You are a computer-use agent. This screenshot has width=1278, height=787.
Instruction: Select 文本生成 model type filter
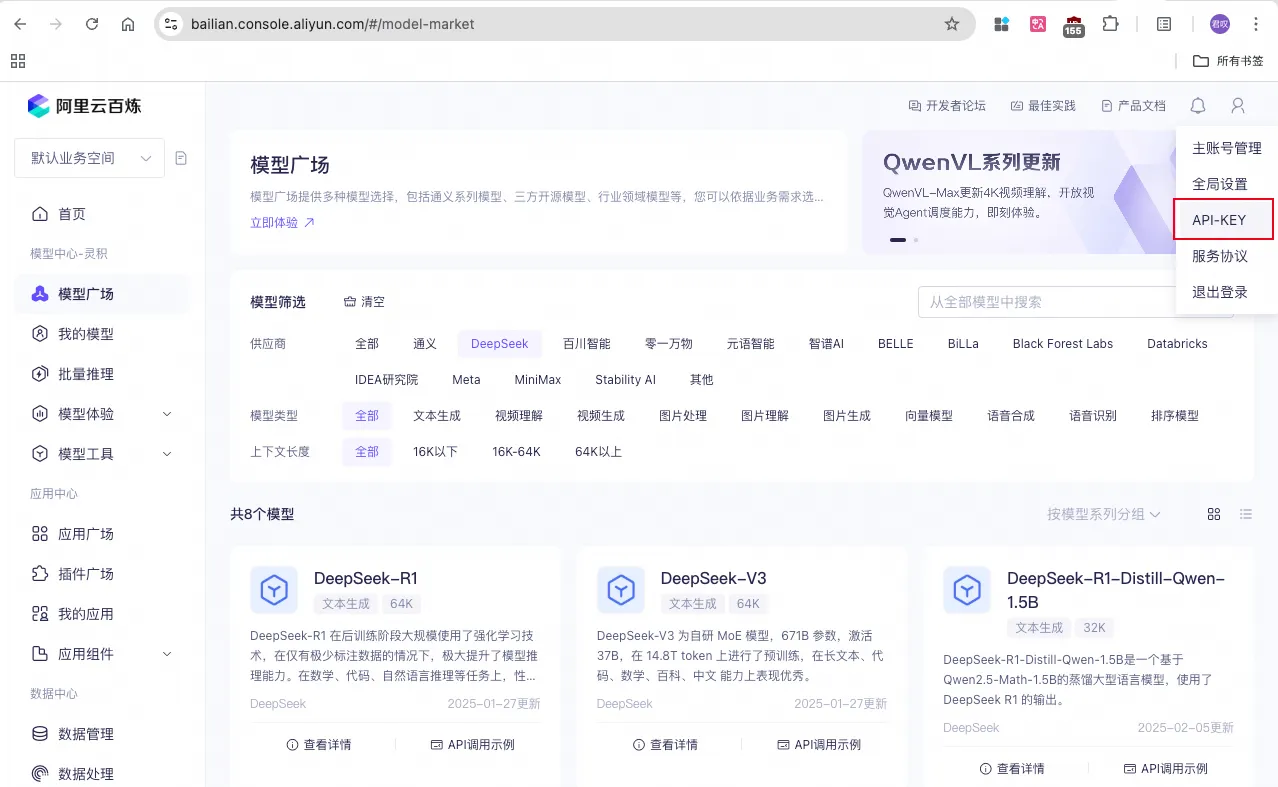(437, 416)
